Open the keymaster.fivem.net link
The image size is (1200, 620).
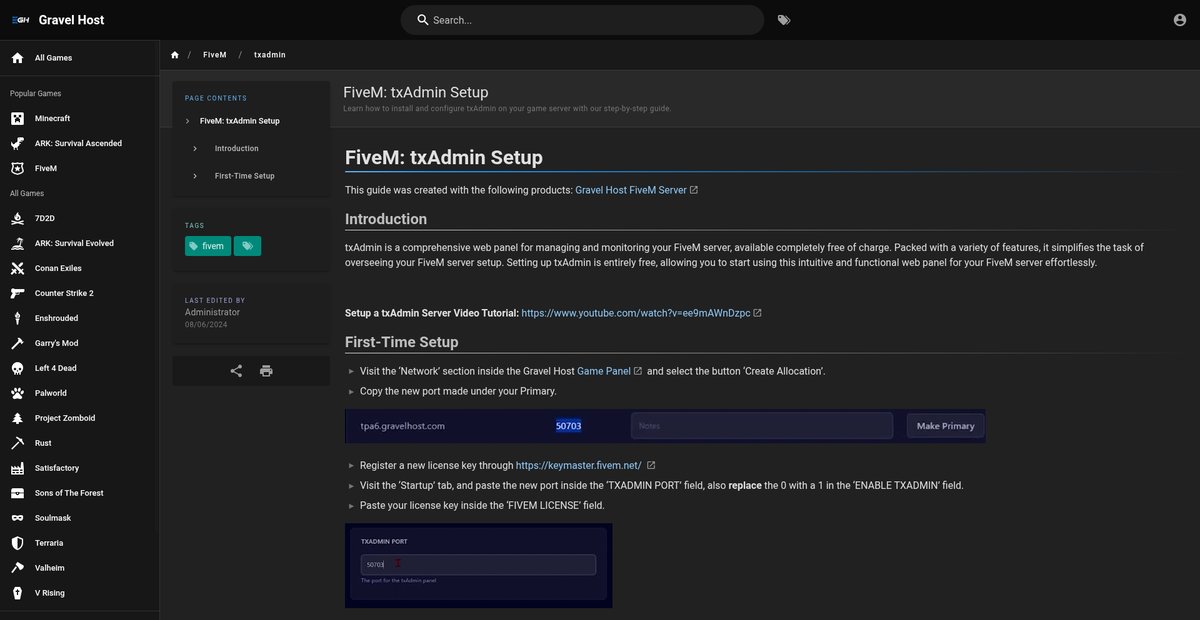pos(579,465)
